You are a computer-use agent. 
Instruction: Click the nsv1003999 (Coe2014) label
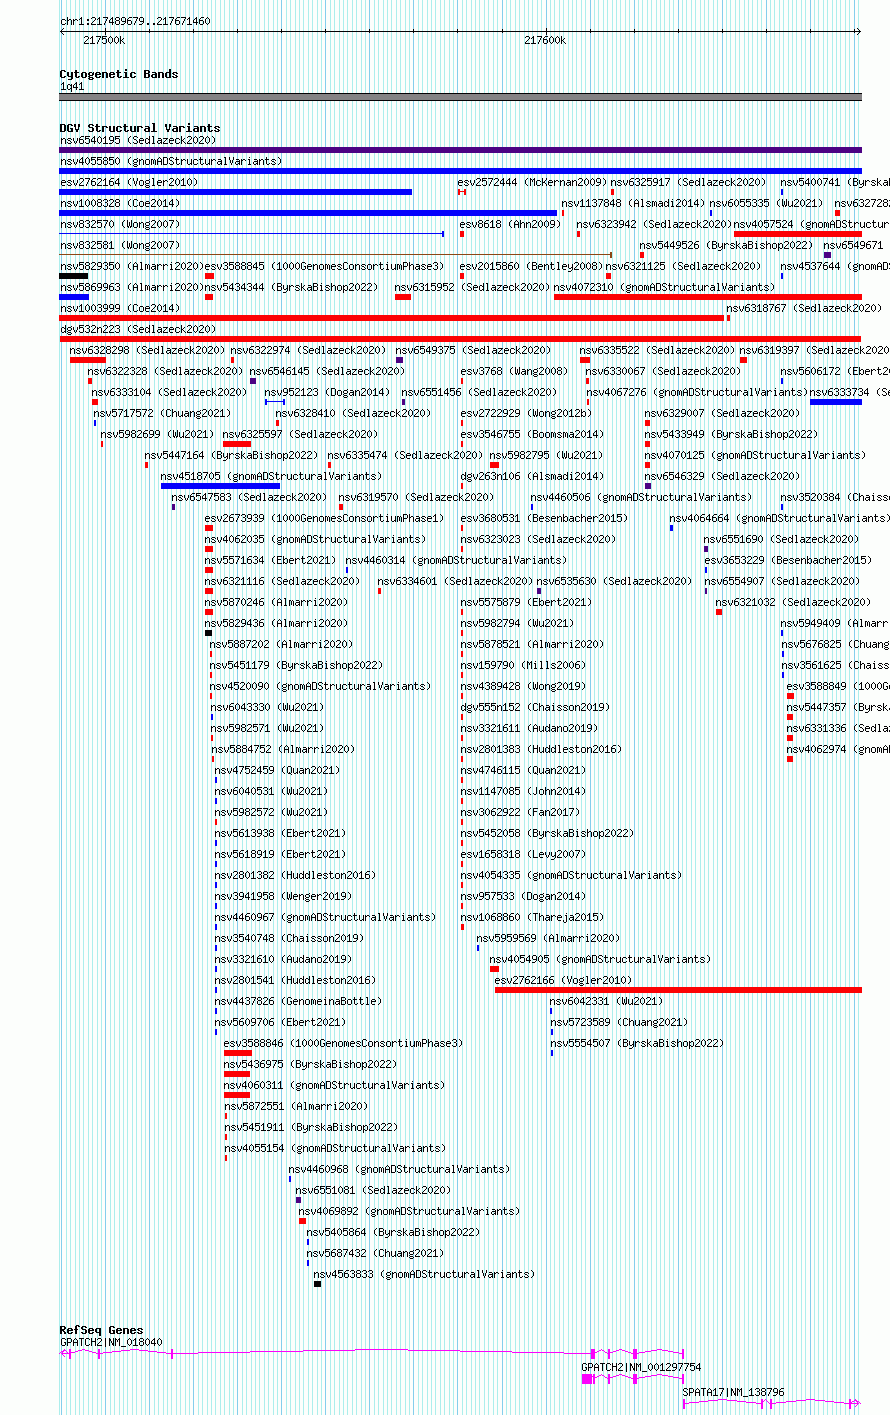tap(120, 308)
